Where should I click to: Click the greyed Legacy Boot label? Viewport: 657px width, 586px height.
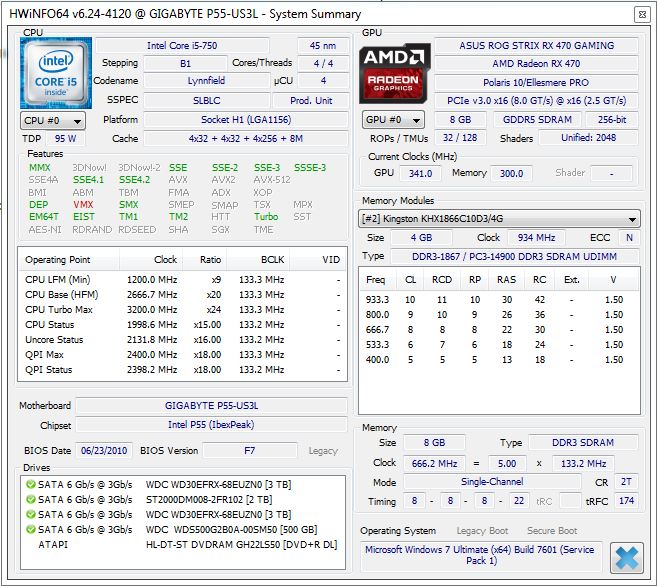coord(482,531)
